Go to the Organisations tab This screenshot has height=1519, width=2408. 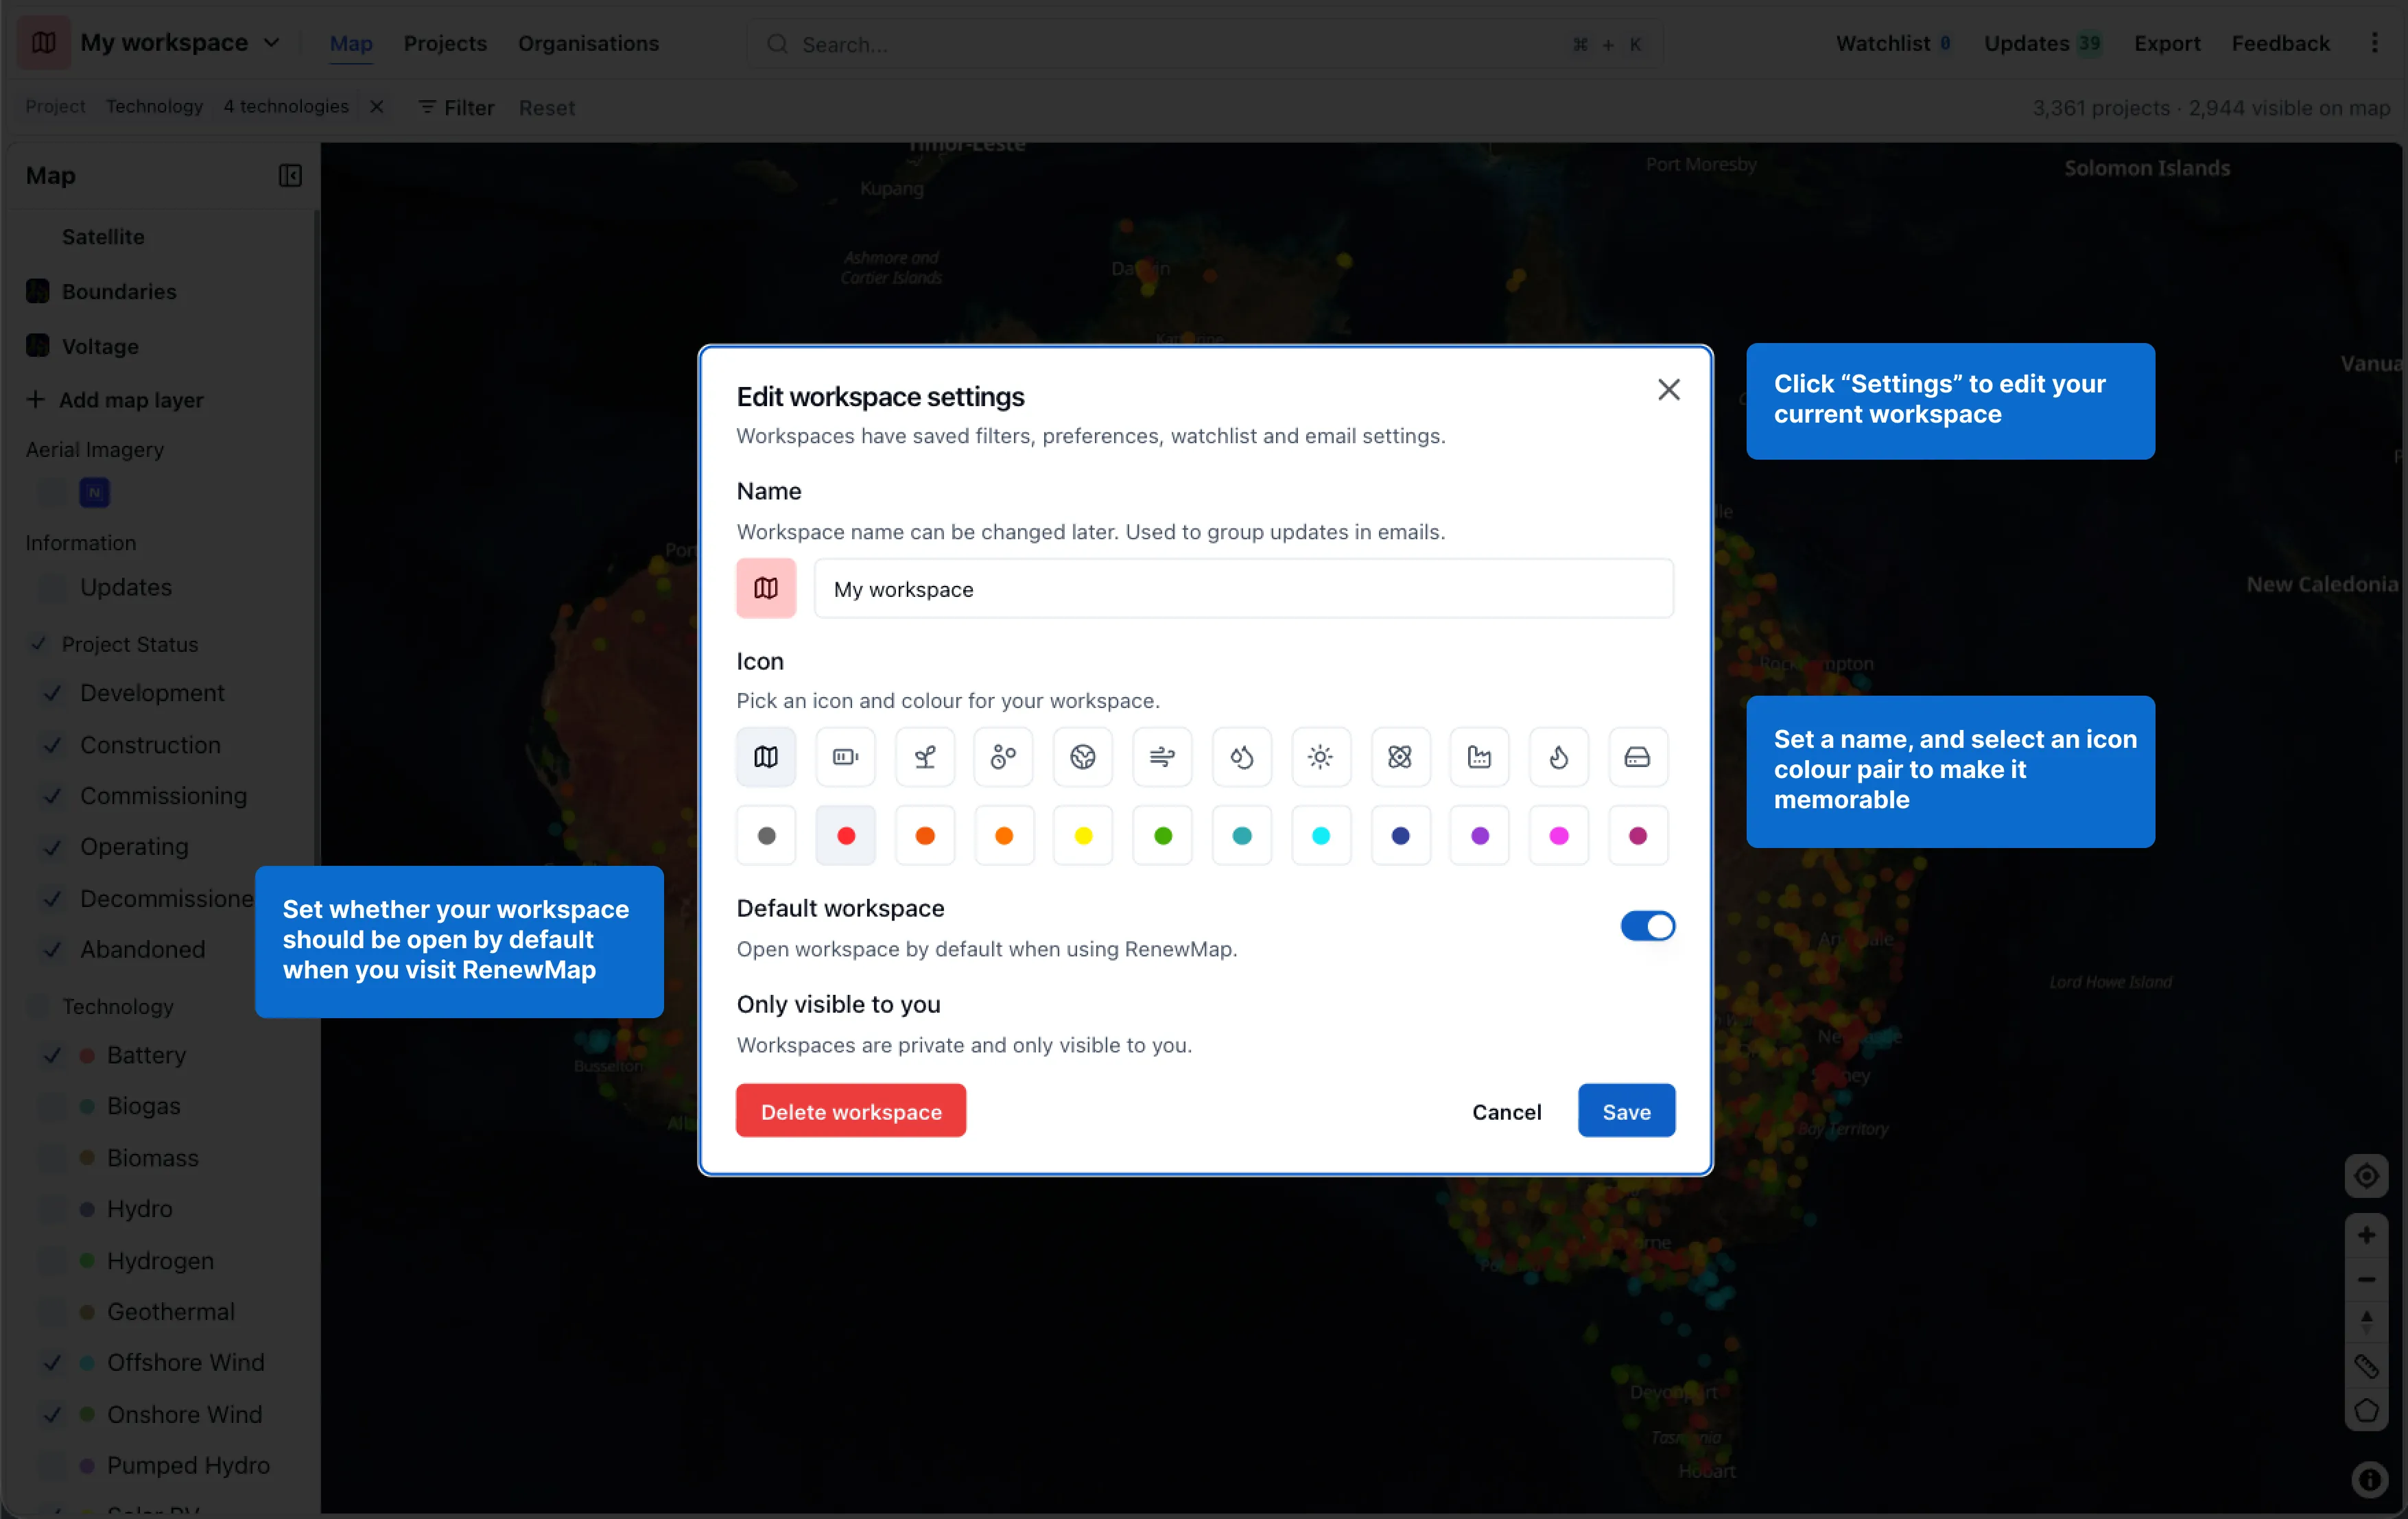point(588,43)
